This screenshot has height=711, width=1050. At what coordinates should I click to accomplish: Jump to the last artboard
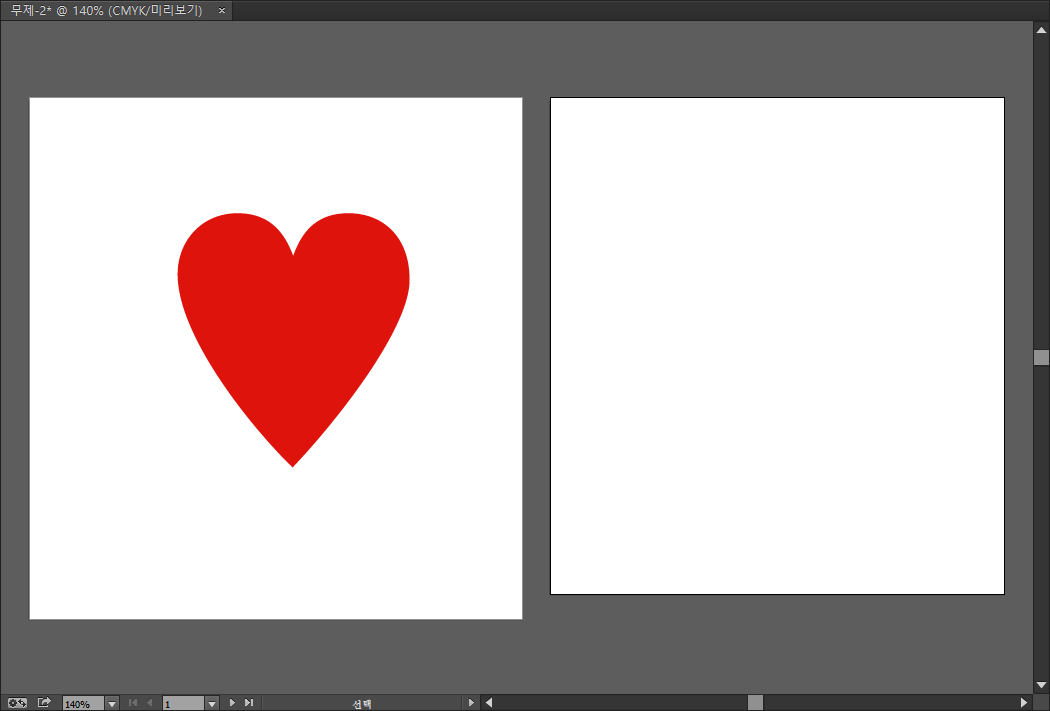point(249,703)
